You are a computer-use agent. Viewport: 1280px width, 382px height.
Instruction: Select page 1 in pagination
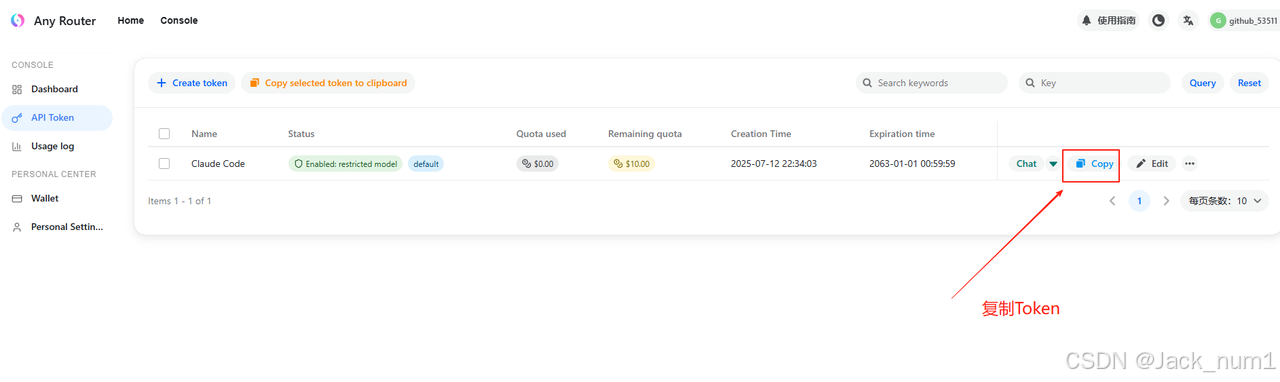tap(1139, 201)
